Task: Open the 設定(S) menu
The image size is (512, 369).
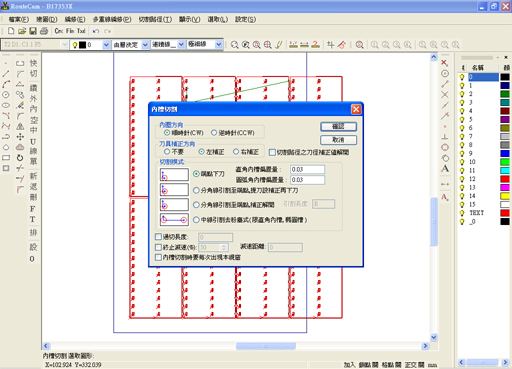Action: 246,19
